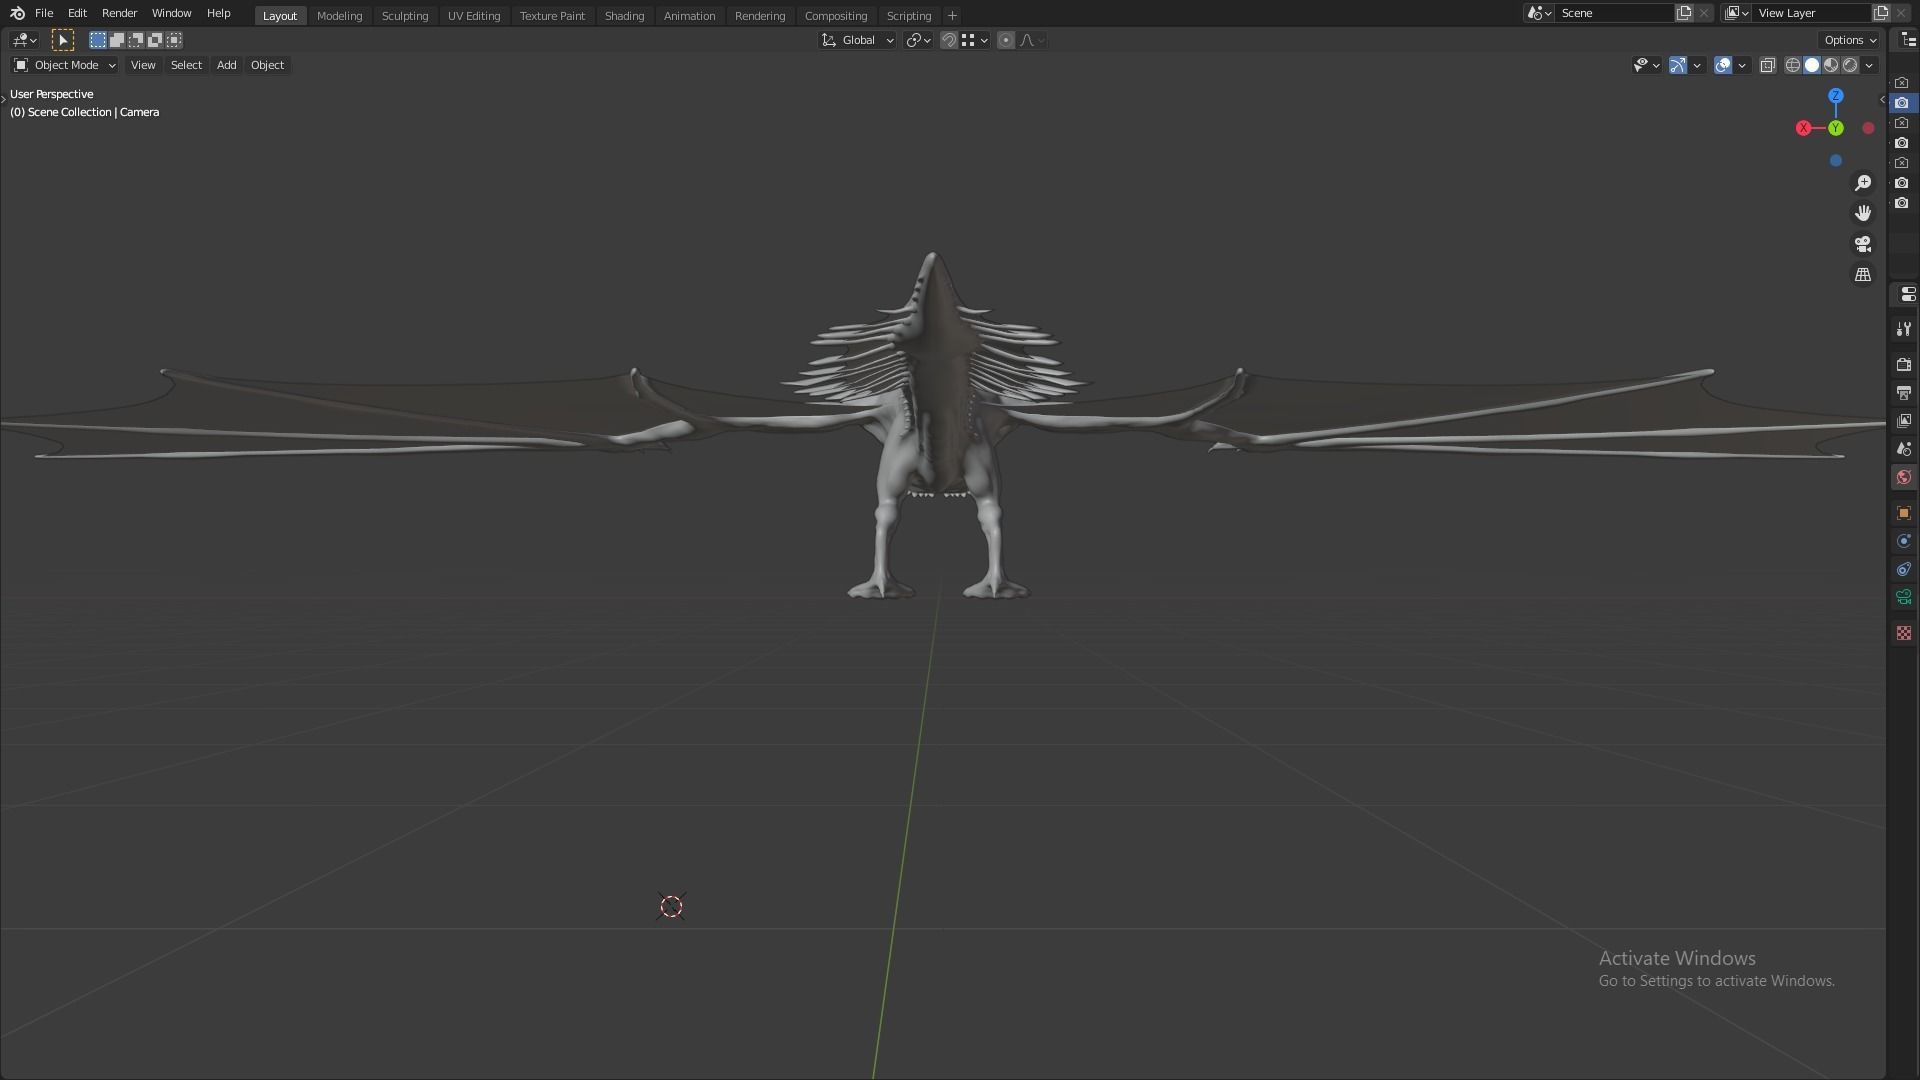Choose Set a new selection mode

pos(98,40)
